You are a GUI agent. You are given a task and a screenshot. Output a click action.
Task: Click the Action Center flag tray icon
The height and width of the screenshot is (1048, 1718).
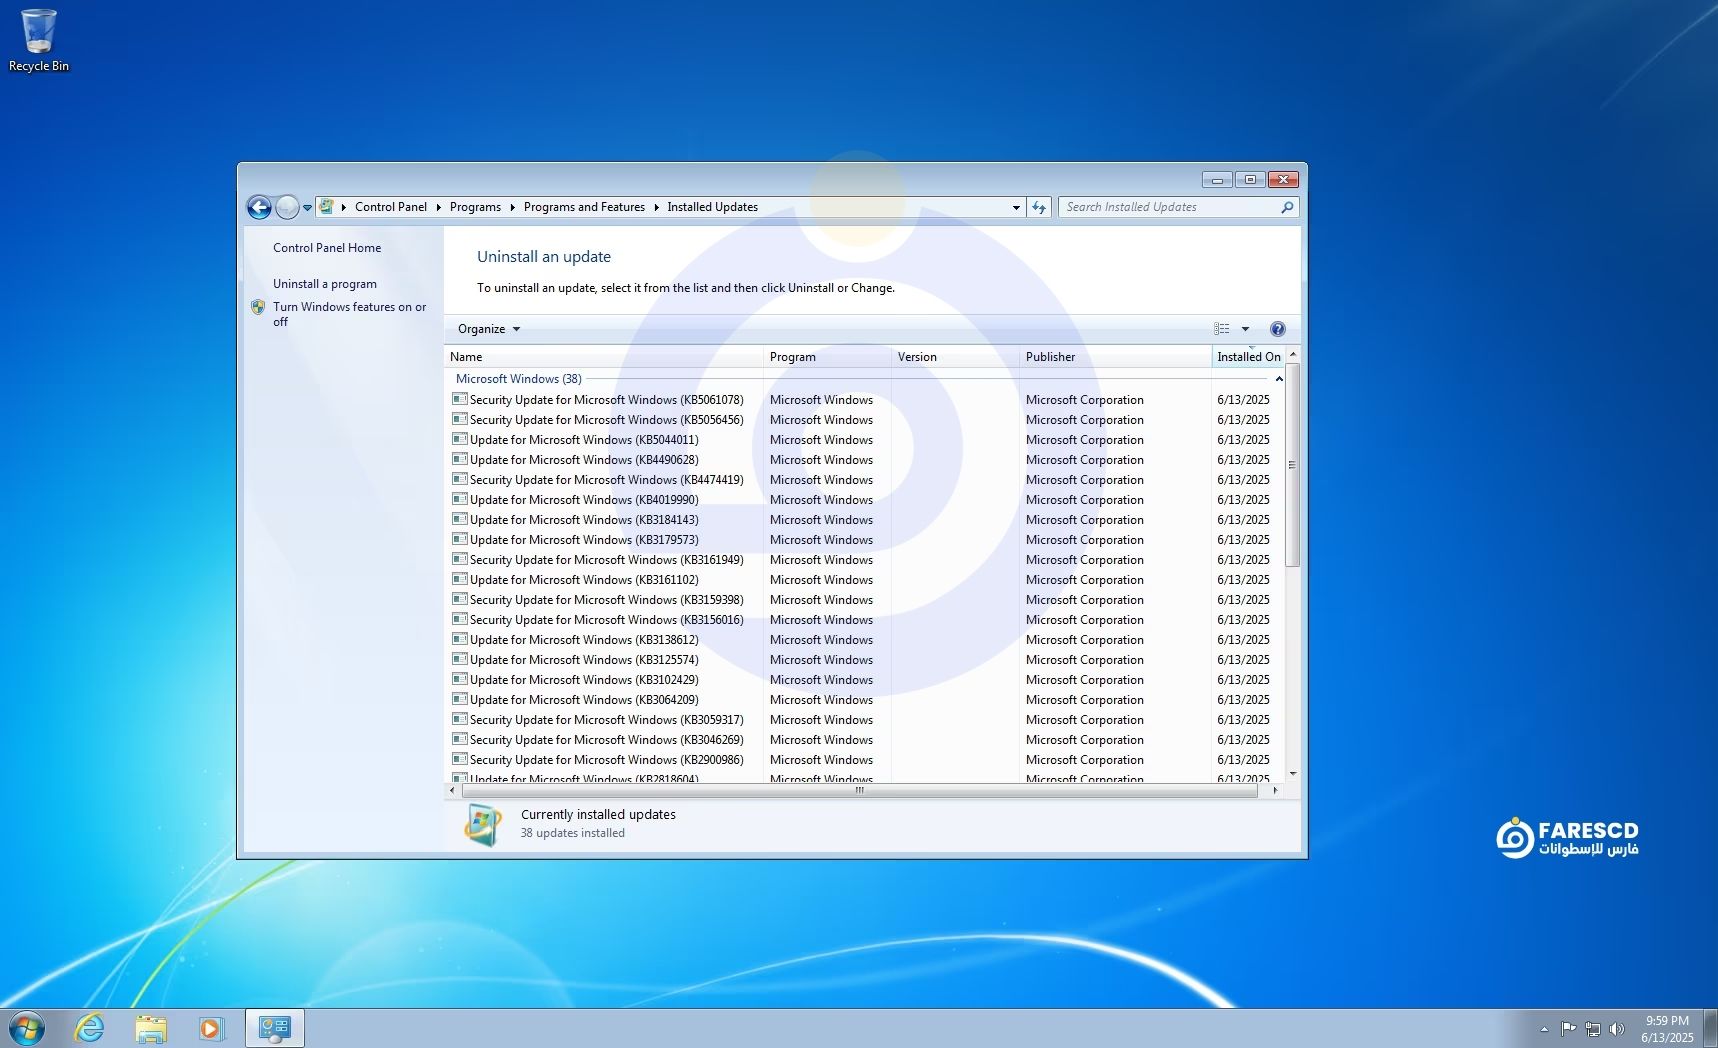tap(1568, 1028)
